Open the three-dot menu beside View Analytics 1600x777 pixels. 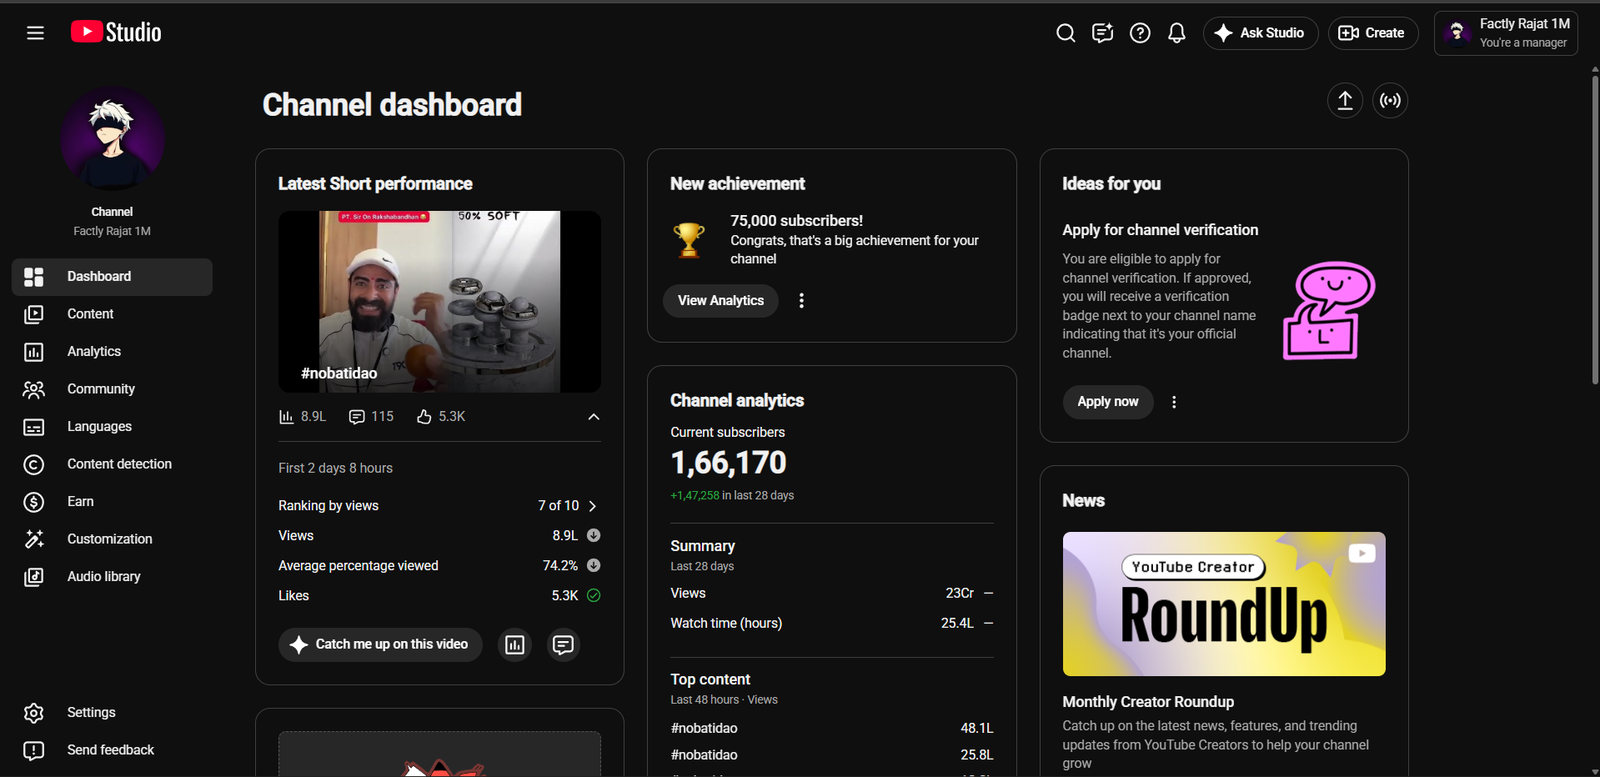pos(801,301)
